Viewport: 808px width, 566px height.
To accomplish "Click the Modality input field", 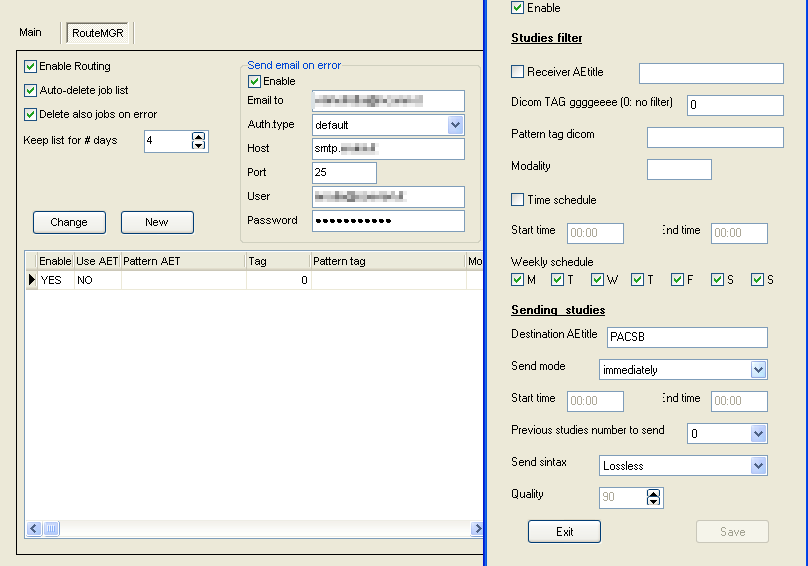I will pos(679,169).
